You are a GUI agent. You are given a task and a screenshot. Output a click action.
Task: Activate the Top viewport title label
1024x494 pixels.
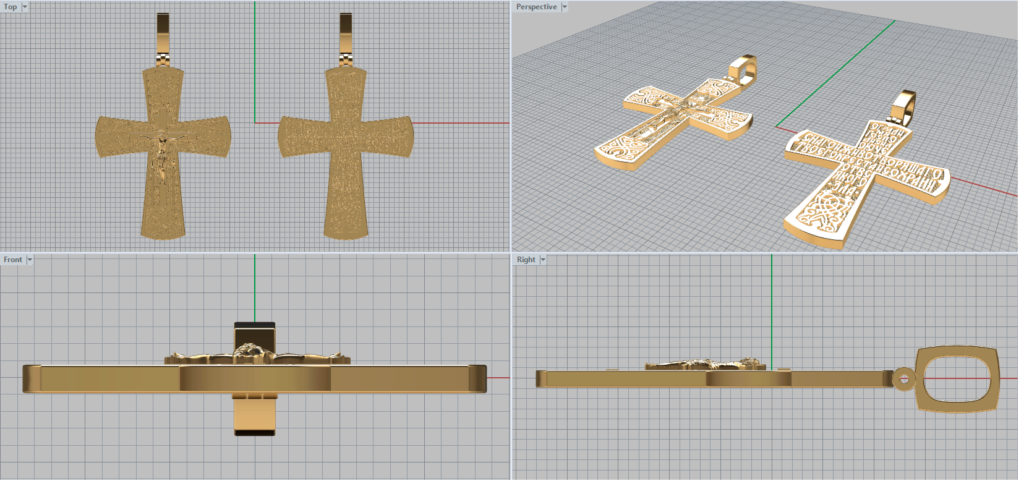point(10,7)
